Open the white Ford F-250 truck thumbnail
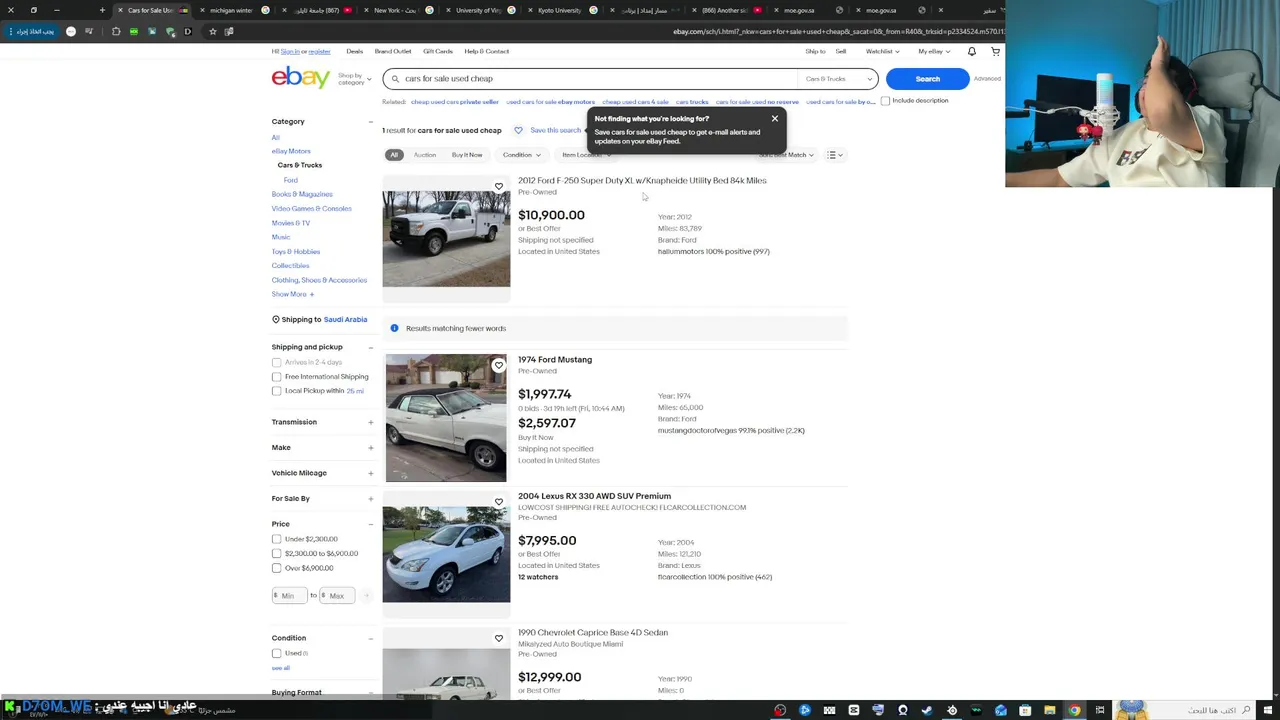The height and width of the screenshot is (720, 1280). pos(446,238)
